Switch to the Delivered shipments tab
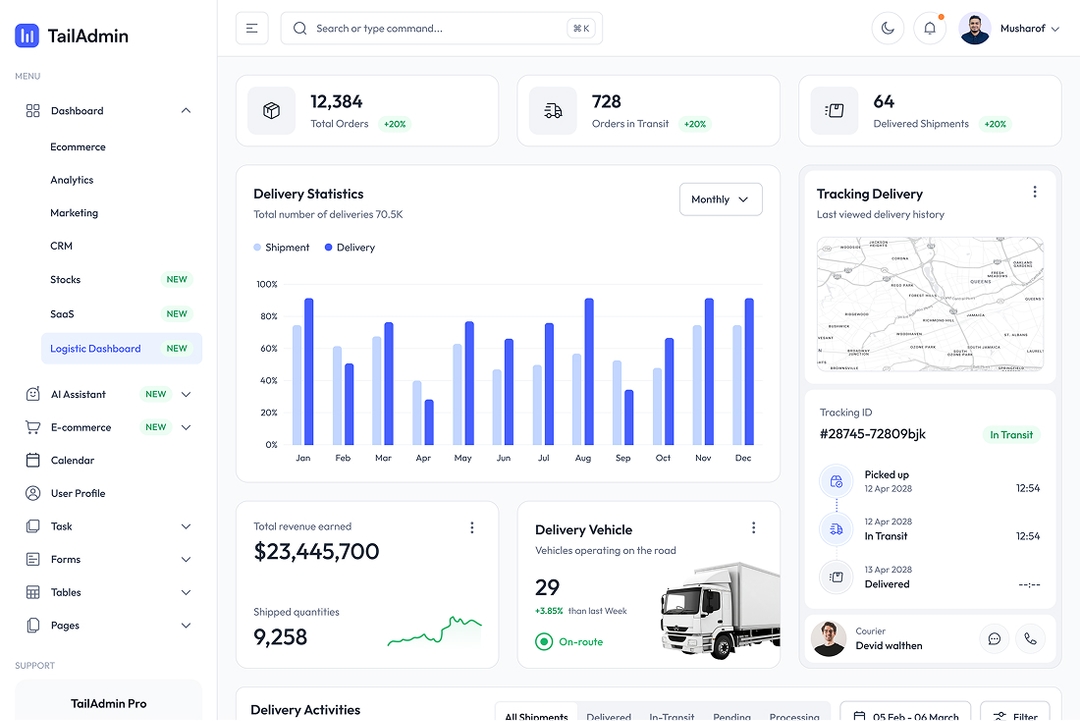Image resolution: width=1080 pixels, height=721 pixels. click(608, 714)
